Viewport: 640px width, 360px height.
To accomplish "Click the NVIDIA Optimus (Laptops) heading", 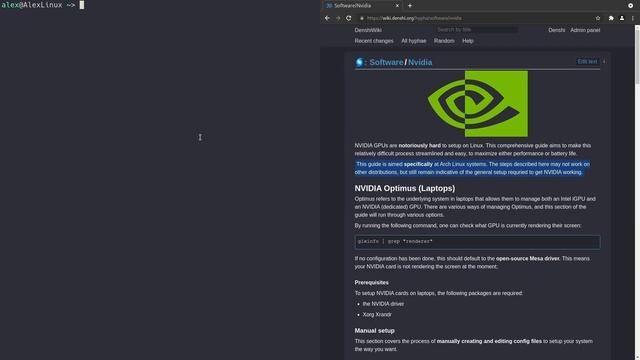I will (404, 188).
